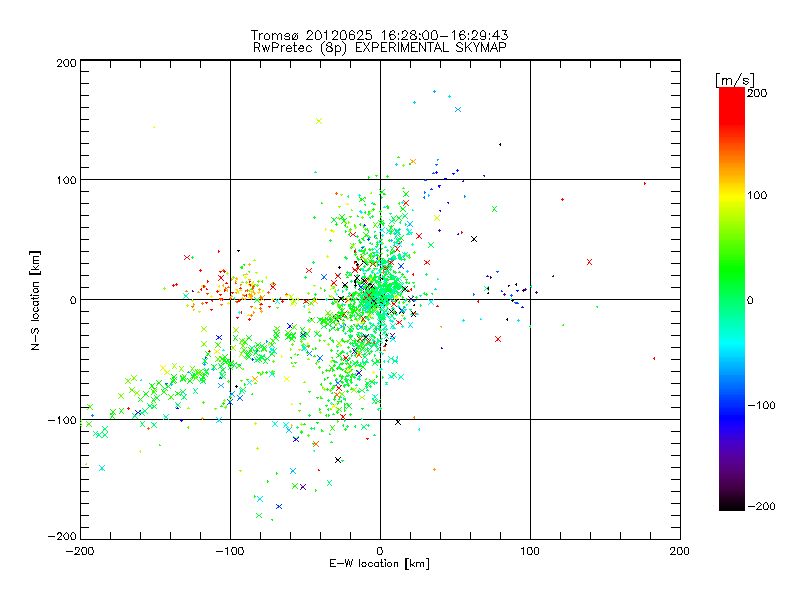This screenshot has height=600, width=800.
Task: Click the lone yellow-green X marker near 150 km north
Action: [x=319, y=121]
